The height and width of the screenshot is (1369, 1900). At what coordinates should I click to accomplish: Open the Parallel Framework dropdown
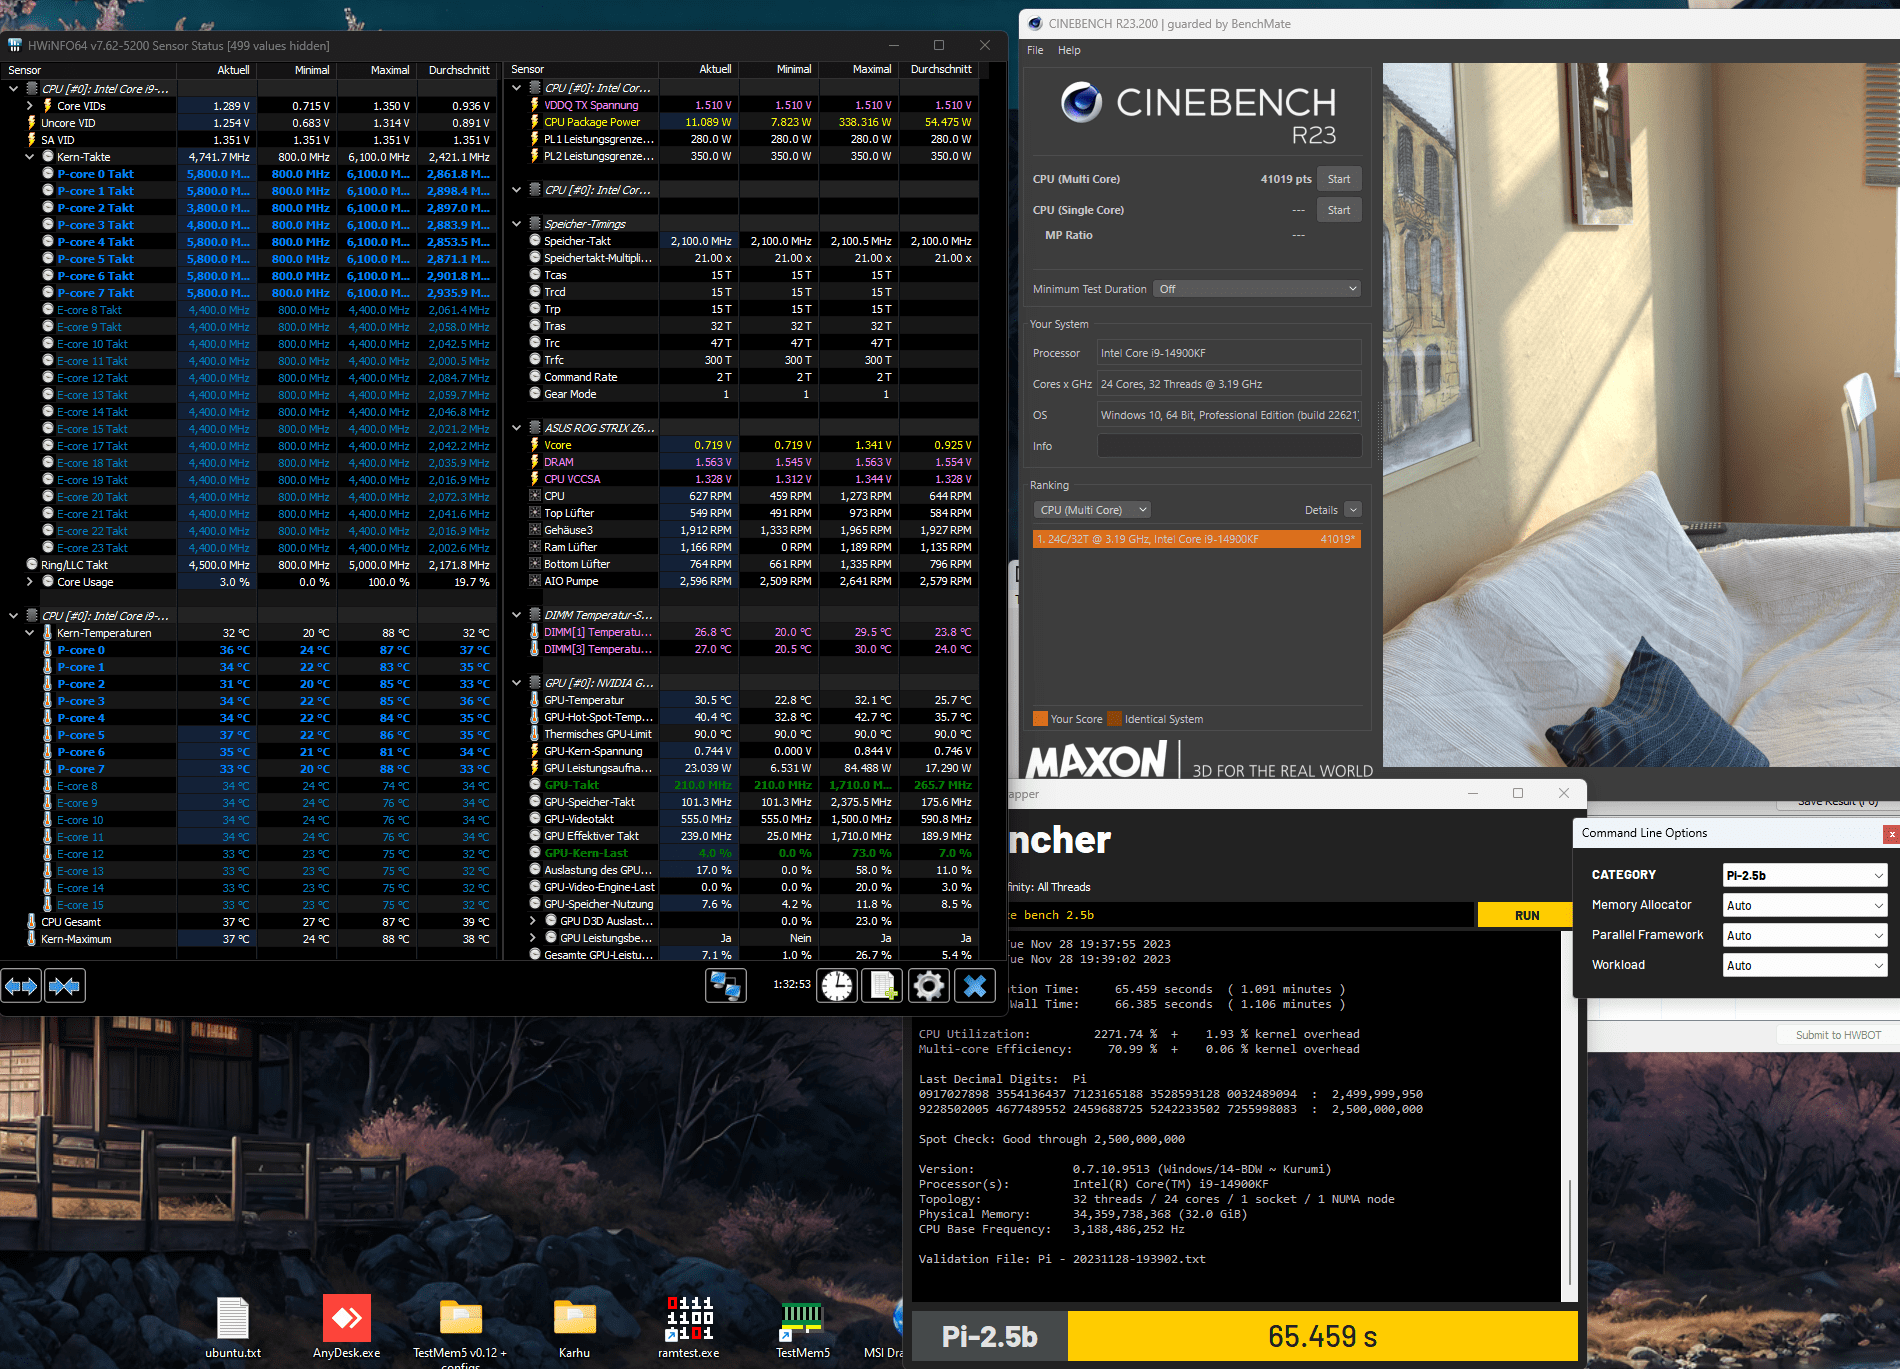(1804, 935)
